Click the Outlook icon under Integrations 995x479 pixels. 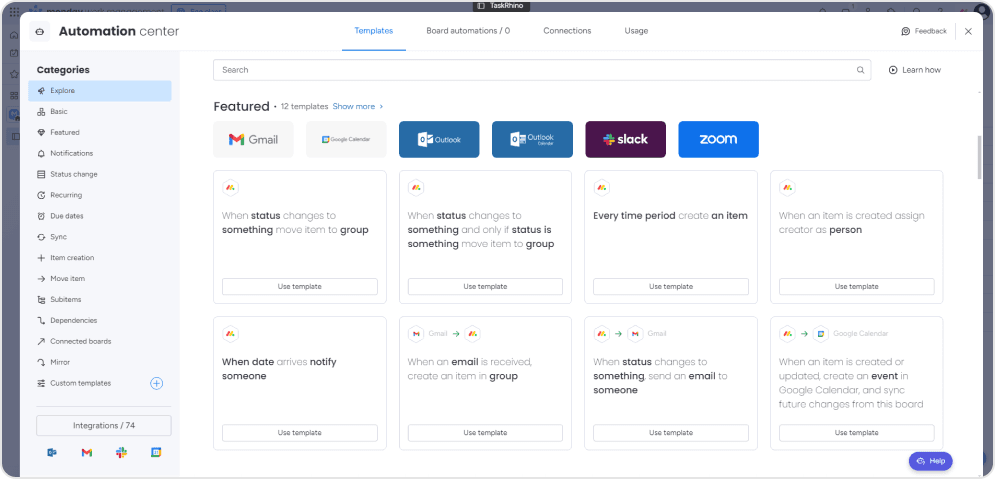52,452
